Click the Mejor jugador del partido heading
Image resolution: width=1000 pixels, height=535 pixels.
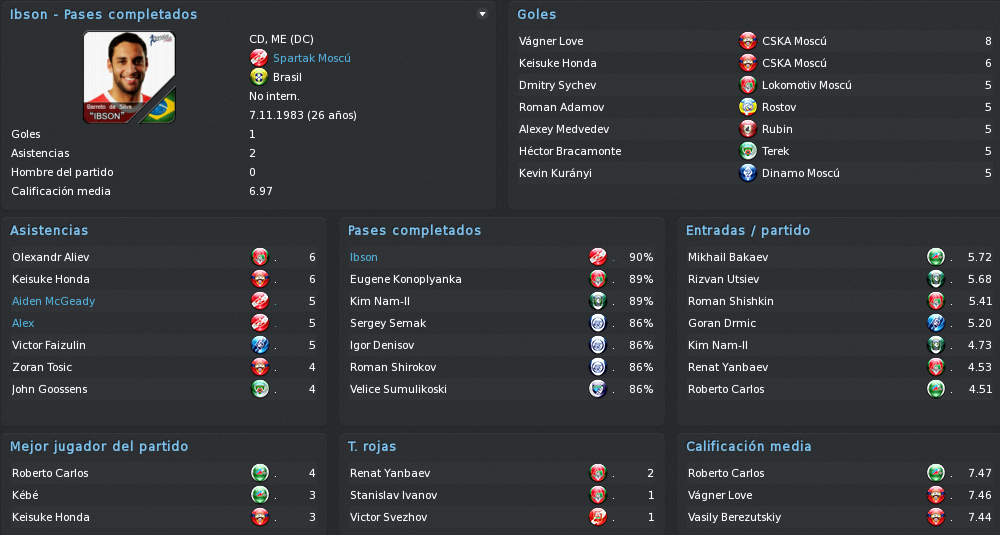coord(99,446)
